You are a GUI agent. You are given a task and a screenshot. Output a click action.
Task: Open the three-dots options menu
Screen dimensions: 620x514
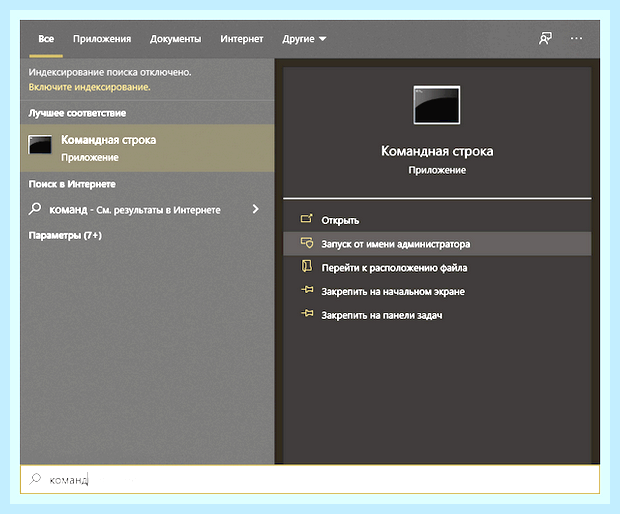576,38
